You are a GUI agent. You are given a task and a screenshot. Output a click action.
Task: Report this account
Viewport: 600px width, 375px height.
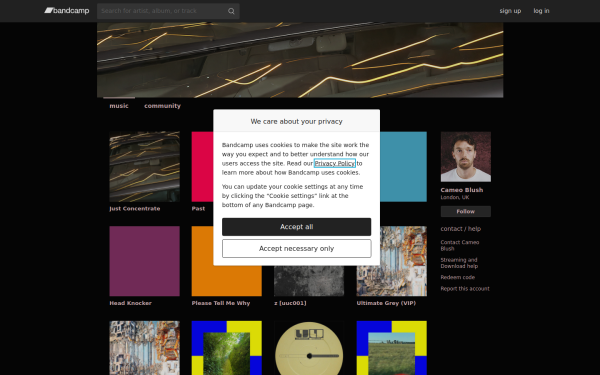click(x=465, y=289)
